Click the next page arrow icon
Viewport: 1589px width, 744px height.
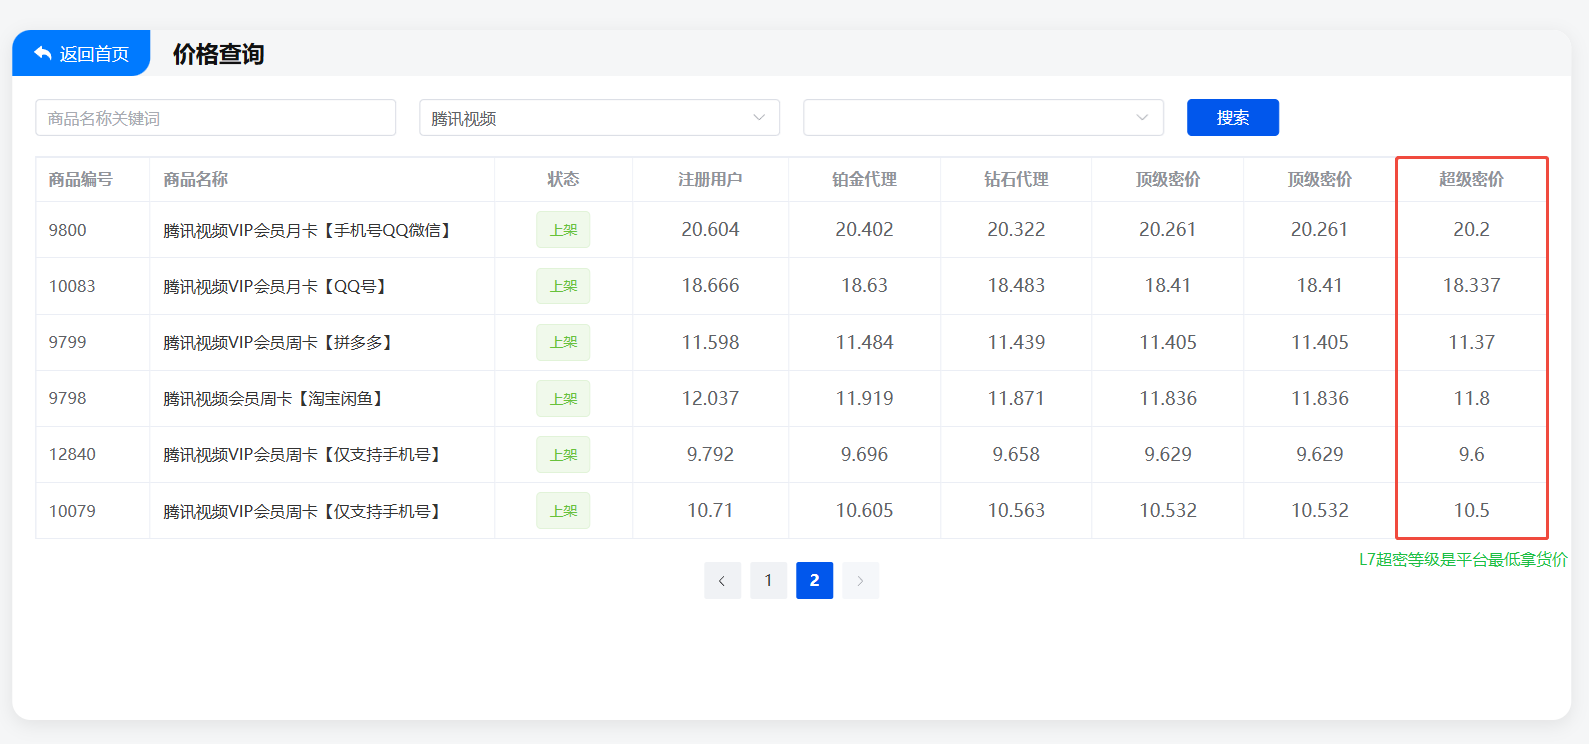[x=860, y=581]
